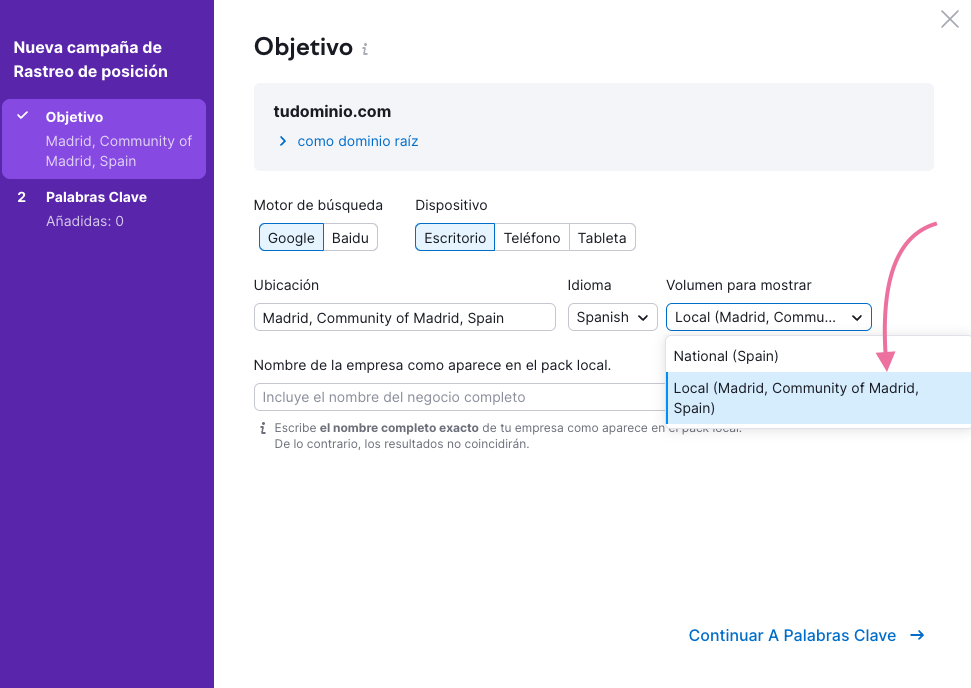Click the chevron icon before como dominio raíz
971x688 pixels.
(283, 141)
